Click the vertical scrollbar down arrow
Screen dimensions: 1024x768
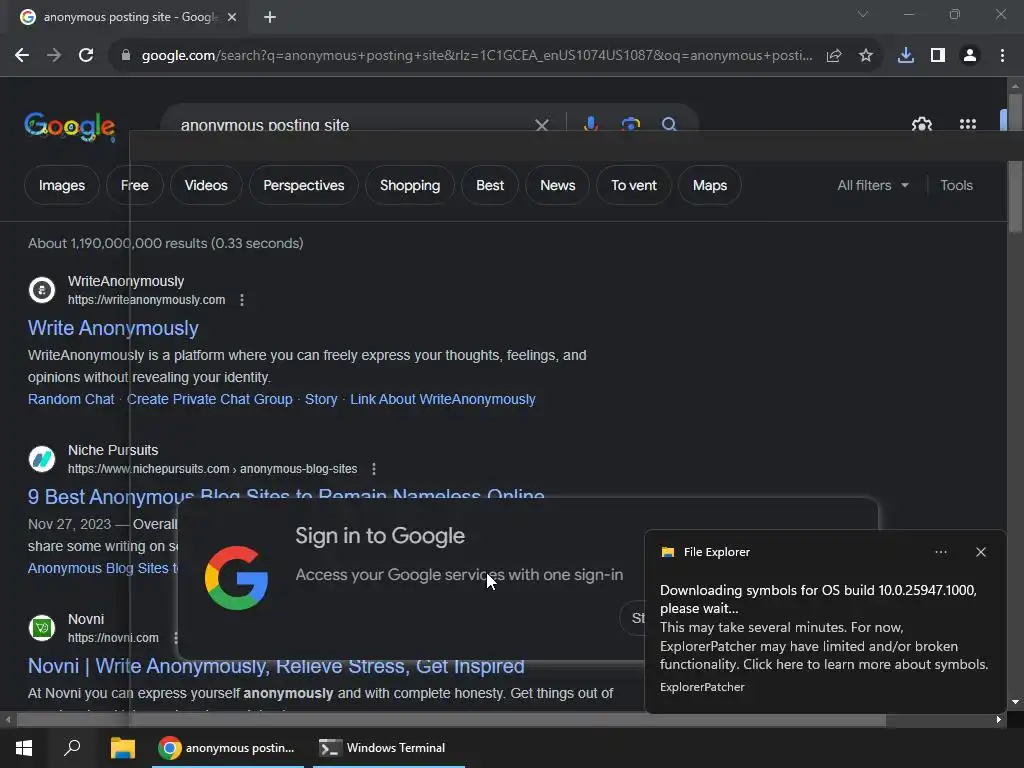1015,702
